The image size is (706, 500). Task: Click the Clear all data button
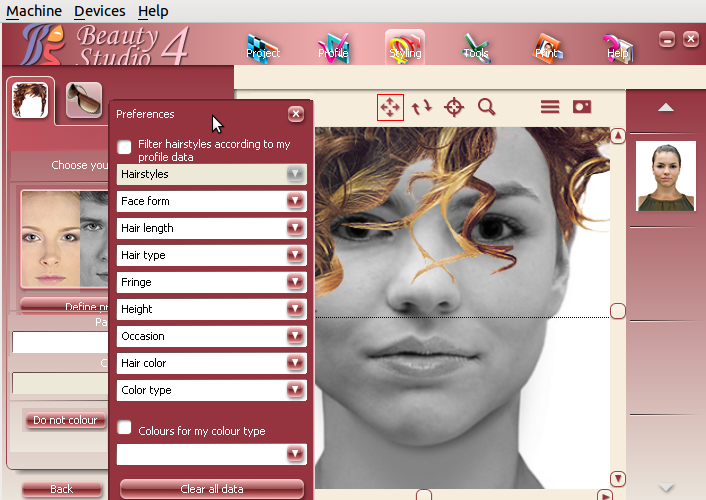211,489
